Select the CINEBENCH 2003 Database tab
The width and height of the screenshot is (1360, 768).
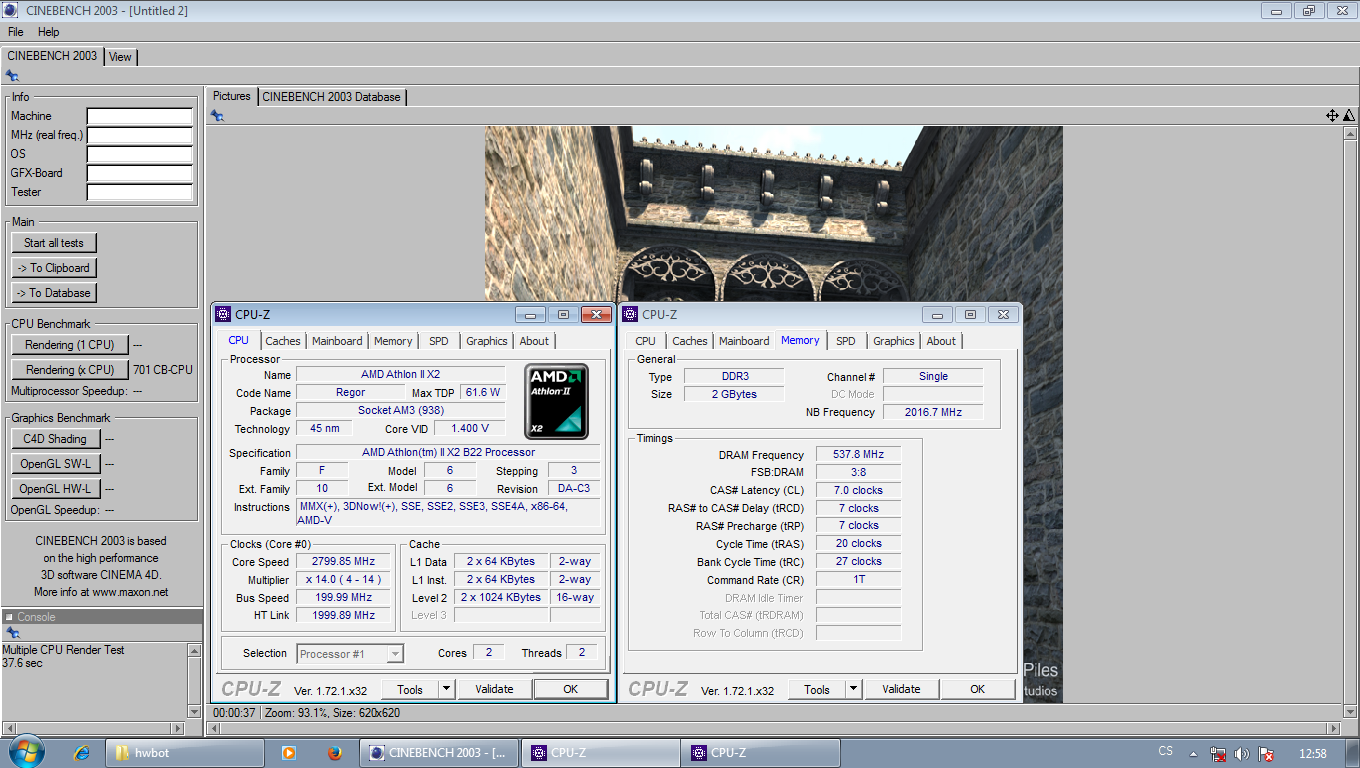[x=331, y=97]
